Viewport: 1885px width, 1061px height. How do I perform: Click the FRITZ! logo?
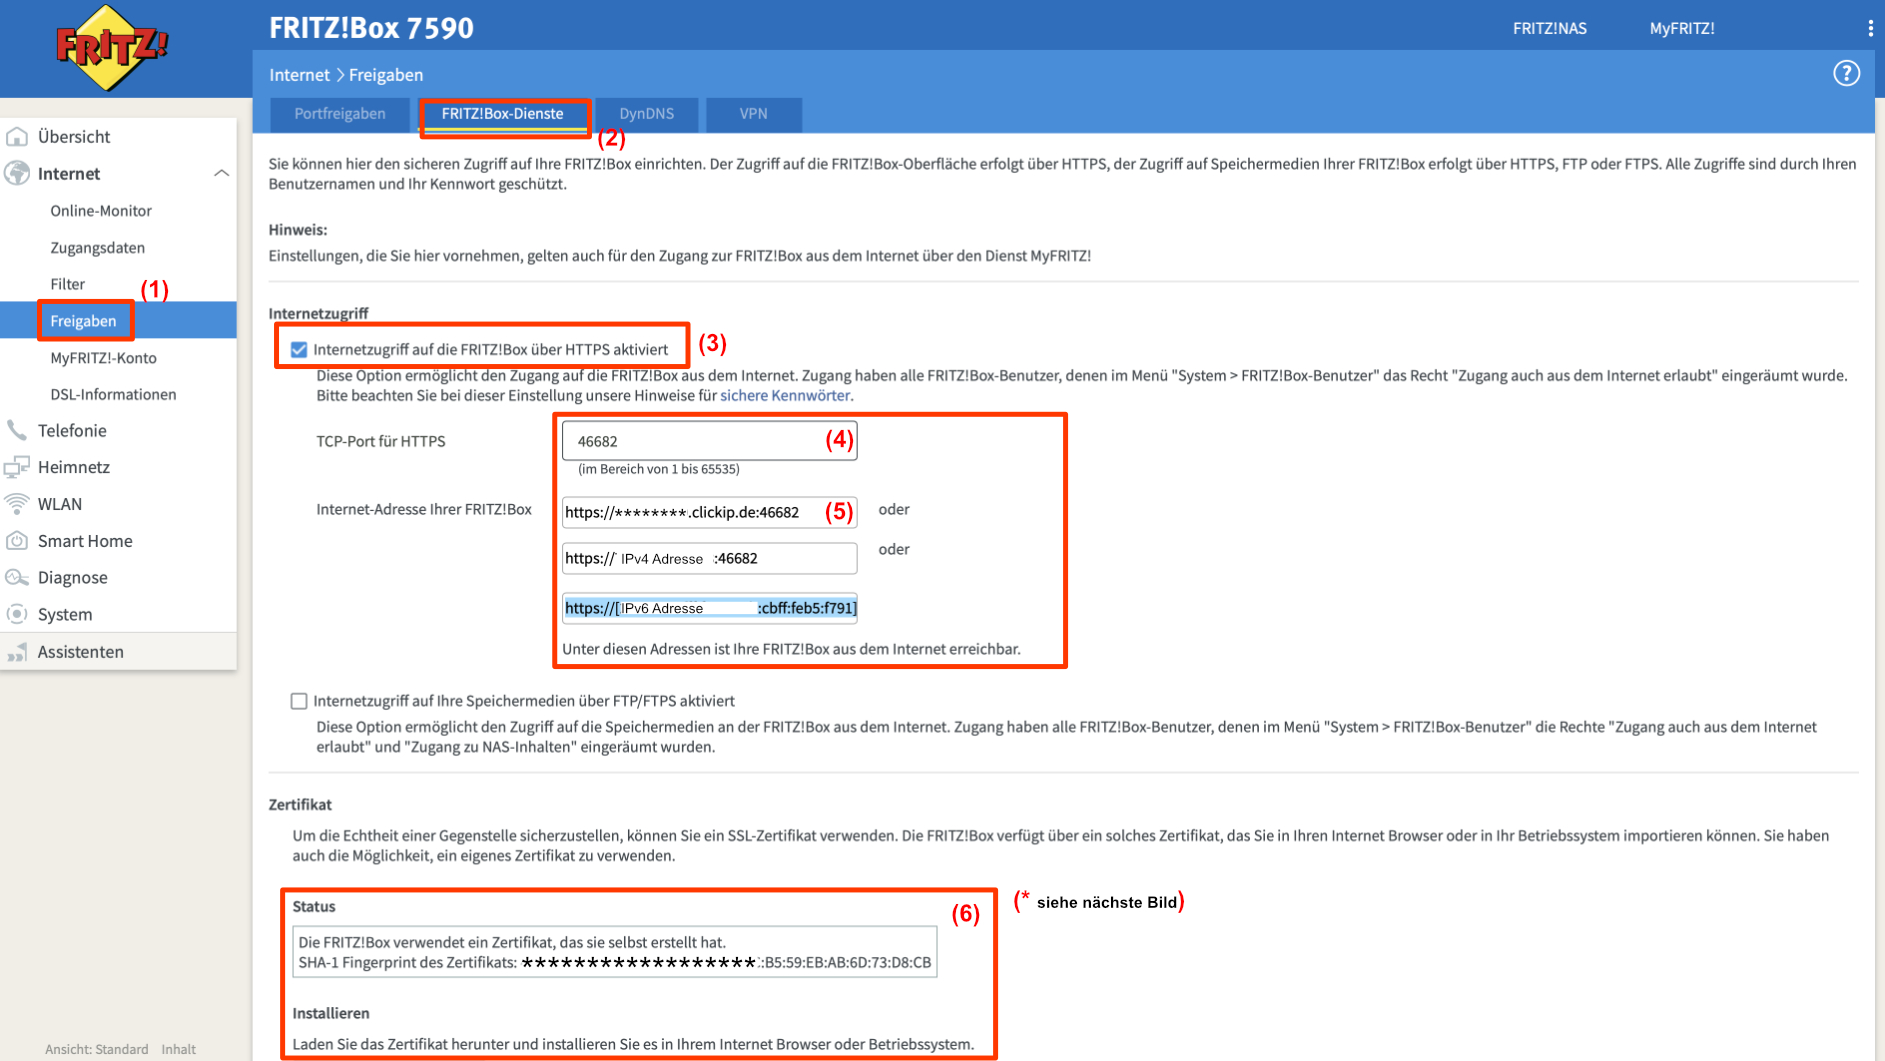coord(111,47)
